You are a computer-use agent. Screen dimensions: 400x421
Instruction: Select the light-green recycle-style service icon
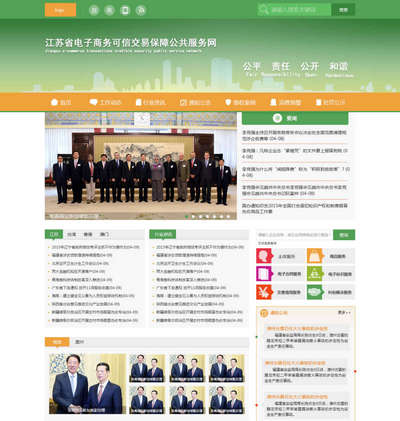(x=315, y=274)
